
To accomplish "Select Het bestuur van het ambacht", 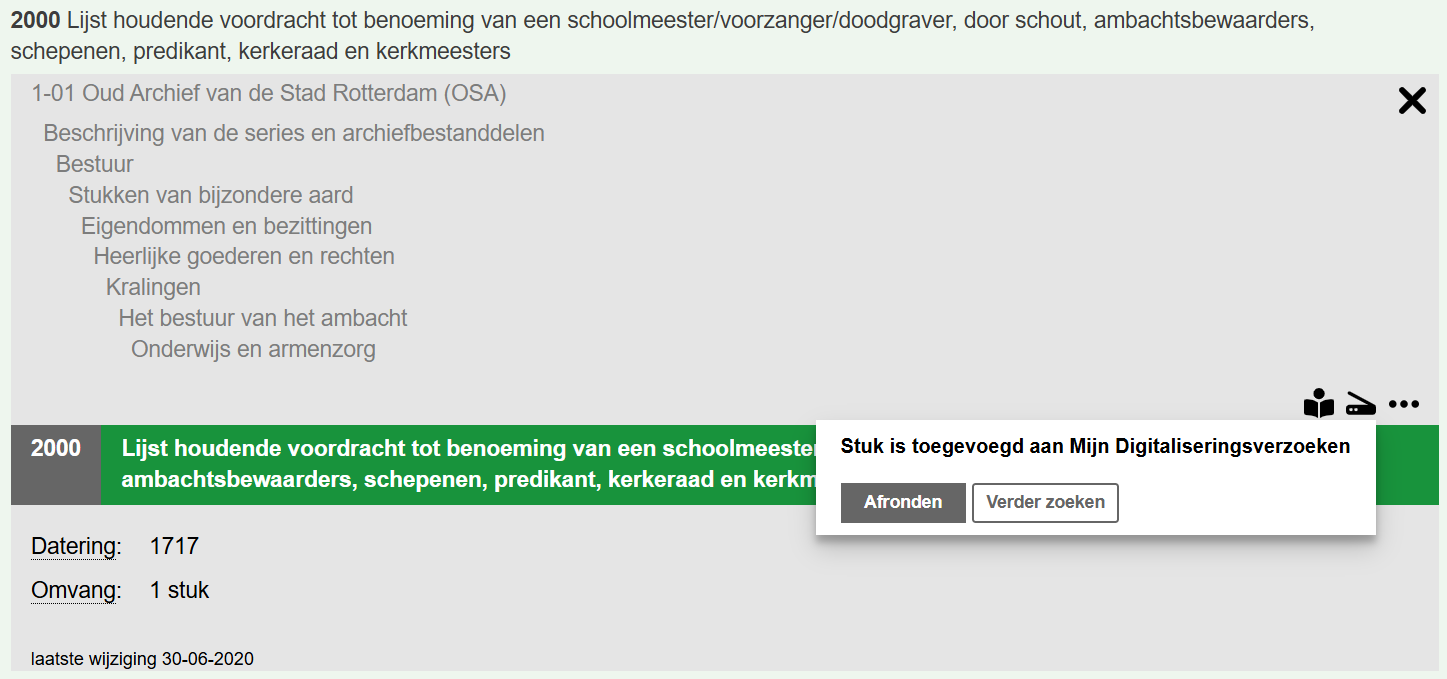I will click(263, 319).
